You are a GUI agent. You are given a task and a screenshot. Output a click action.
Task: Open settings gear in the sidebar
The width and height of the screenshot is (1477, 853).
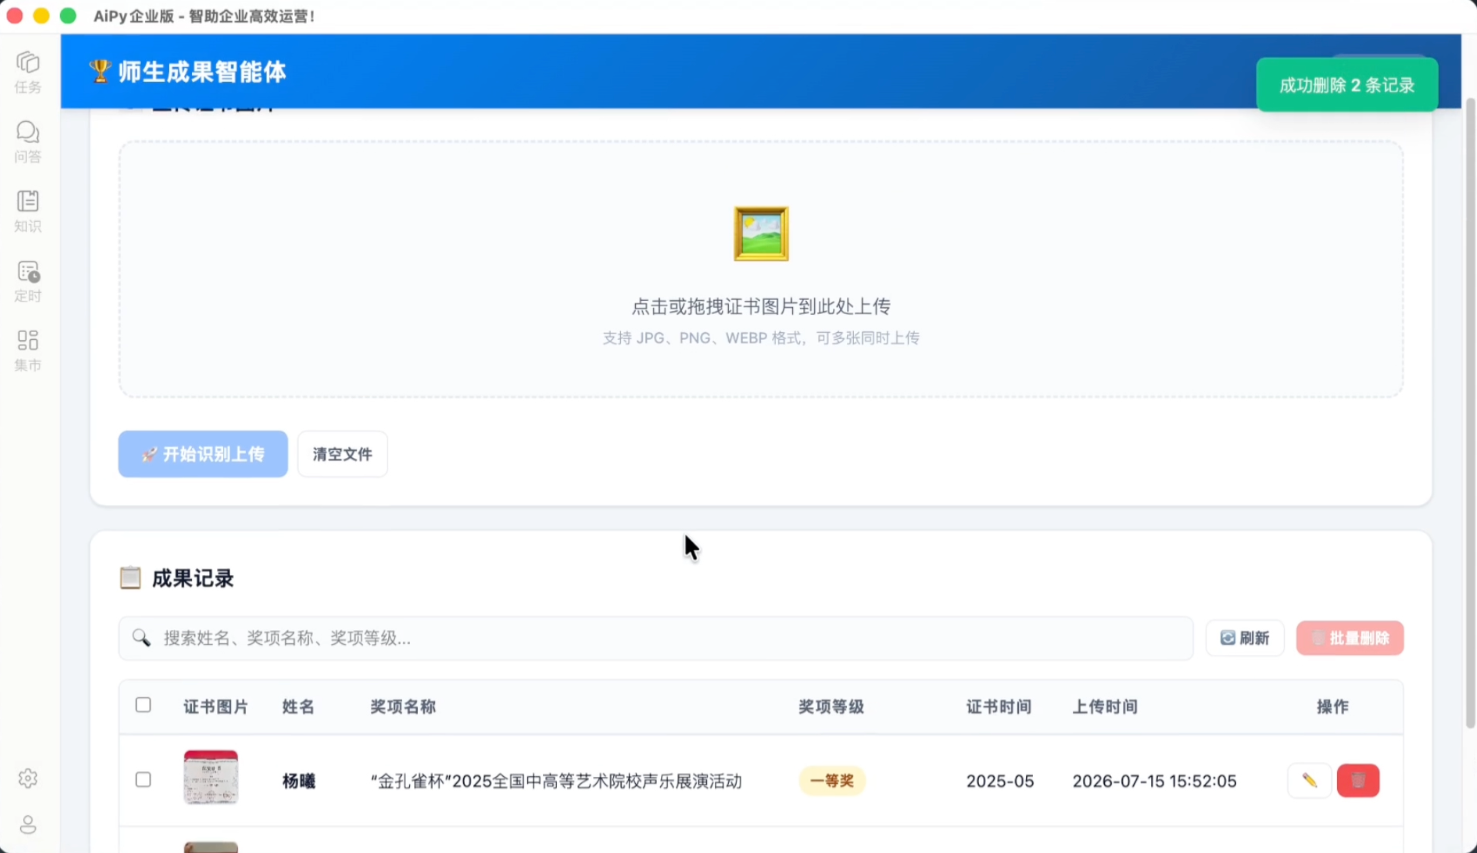28,778
